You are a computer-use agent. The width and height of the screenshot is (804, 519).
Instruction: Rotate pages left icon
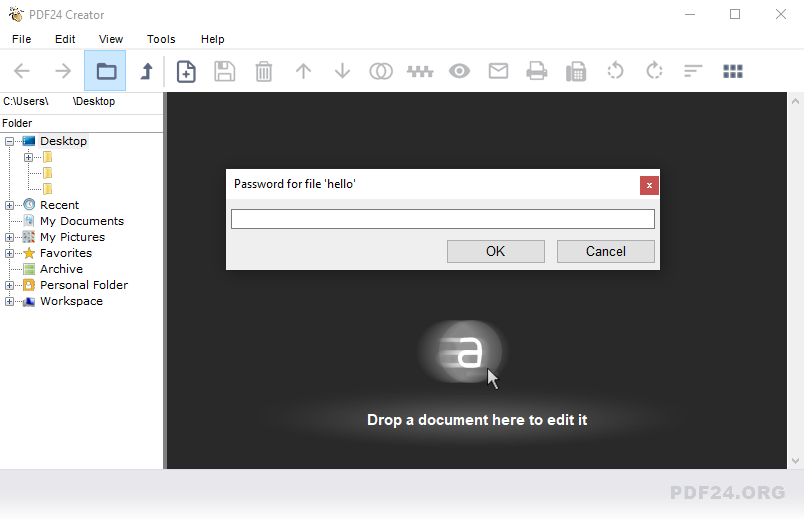(615, 71)
